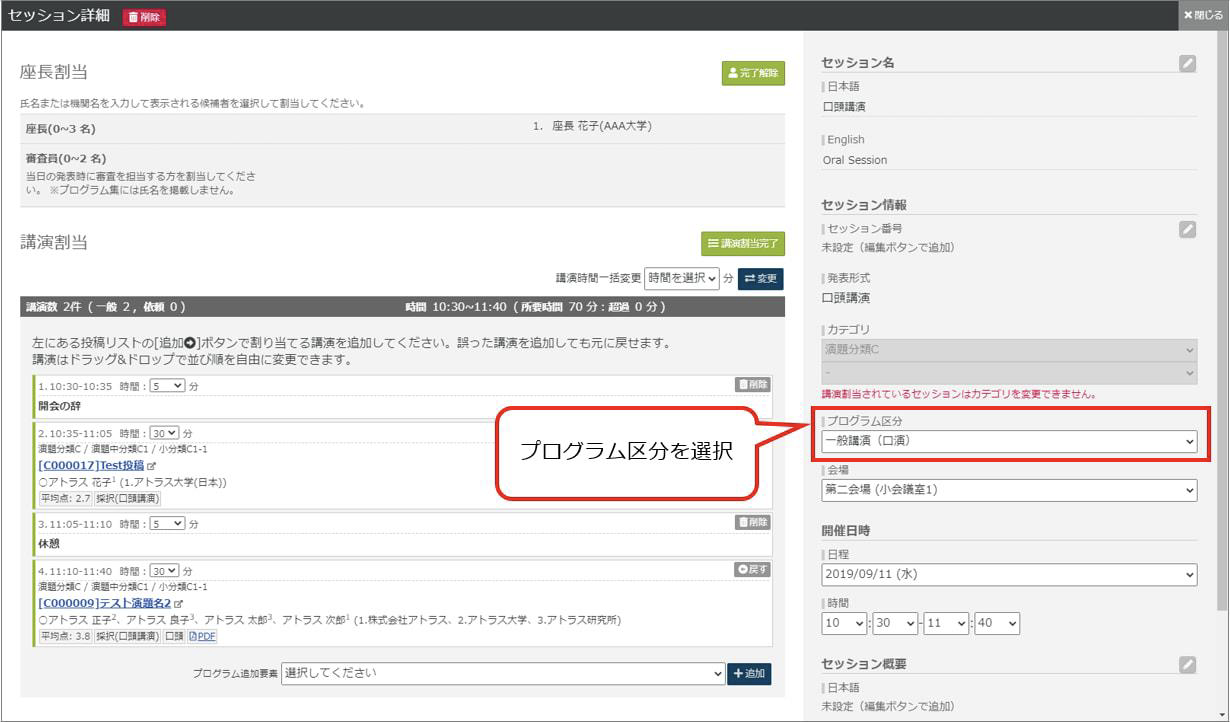Click the blue 変更 time change button
Screen dimensions: 1230x722
point(760,279)
